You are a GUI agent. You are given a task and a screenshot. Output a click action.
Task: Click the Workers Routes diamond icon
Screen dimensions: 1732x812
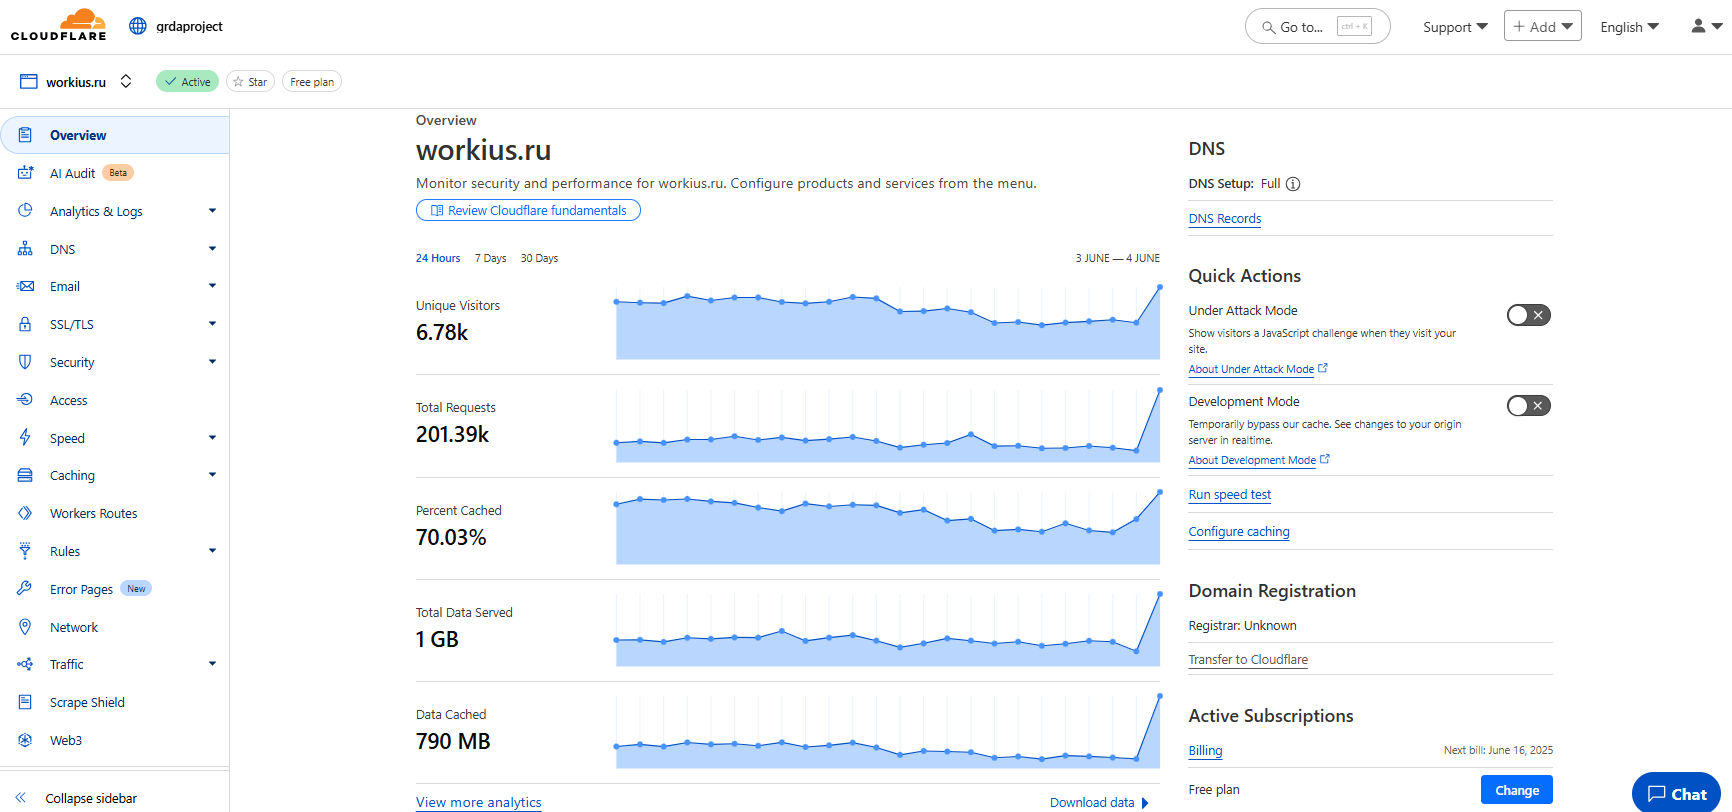[25, 513]
